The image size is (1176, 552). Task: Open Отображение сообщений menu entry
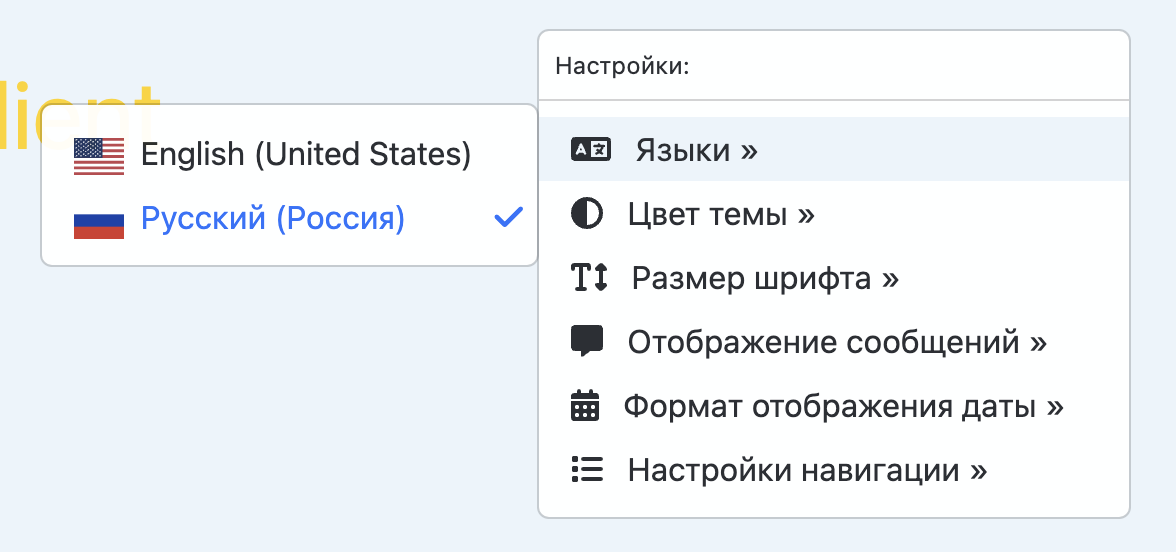837,342
